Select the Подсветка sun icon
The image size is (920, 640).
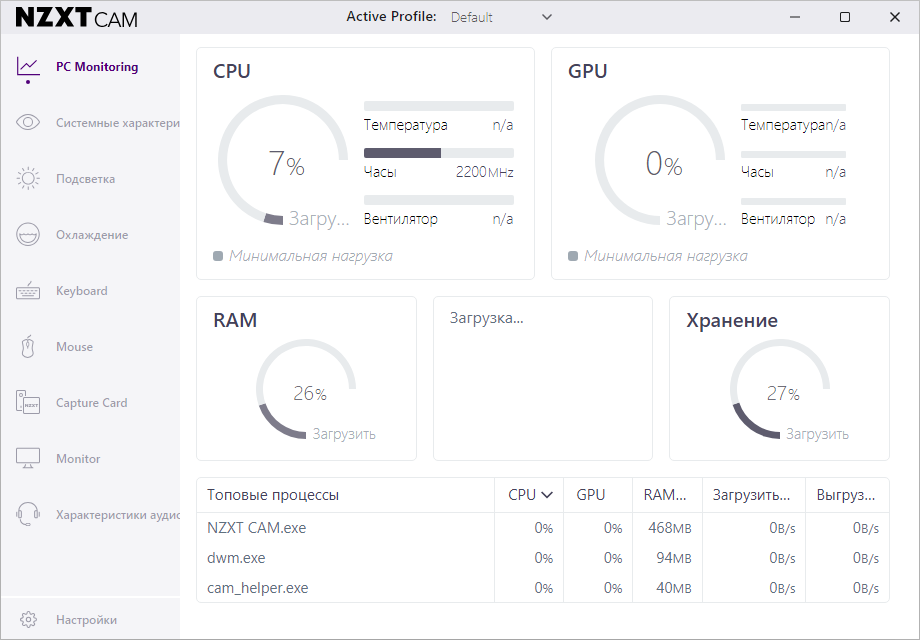click(28, 179)
